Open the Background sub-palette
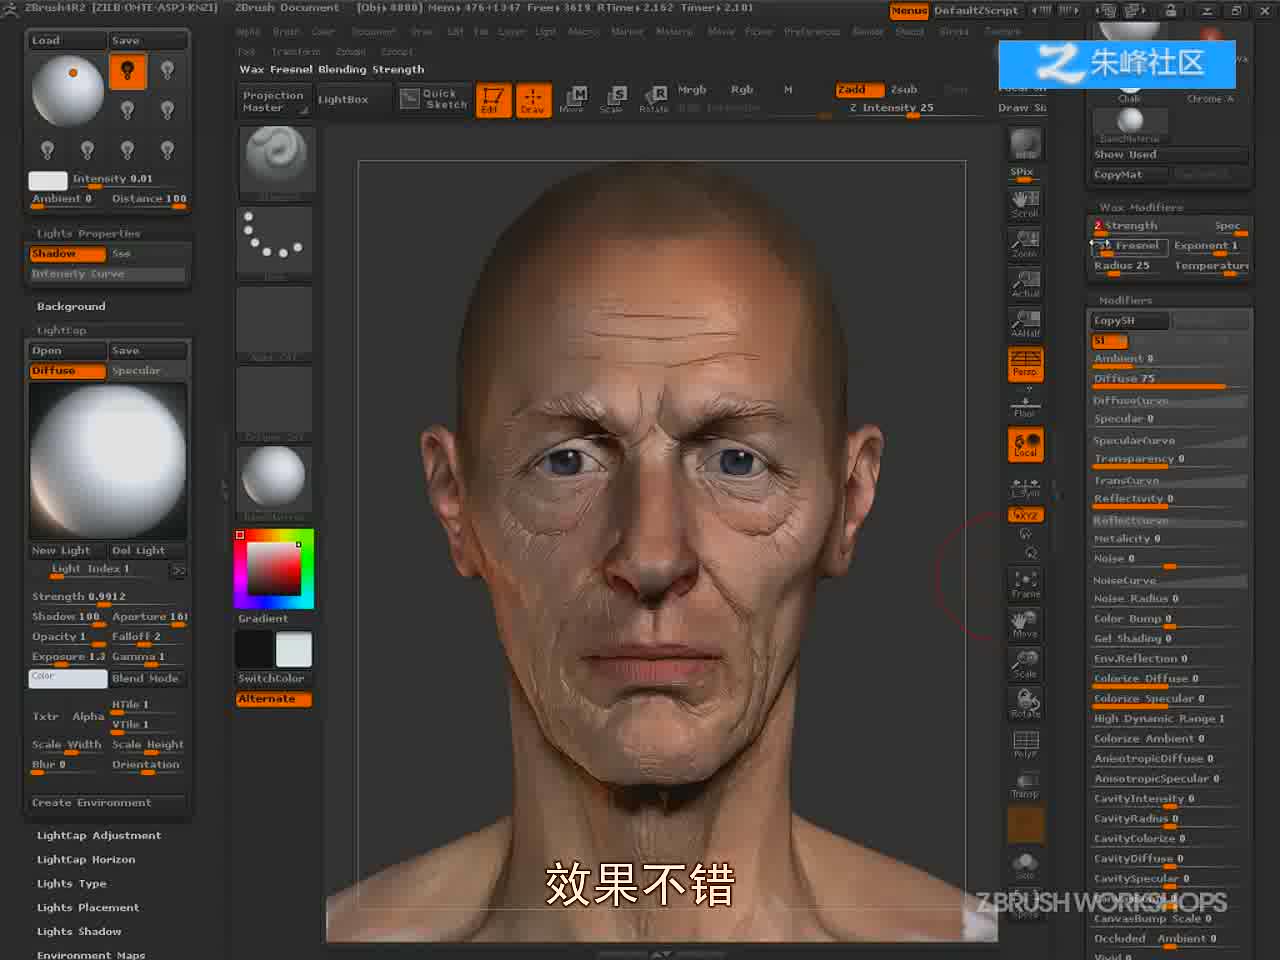The width and height of the screenshot is (1280, 960). coord(71,307)
